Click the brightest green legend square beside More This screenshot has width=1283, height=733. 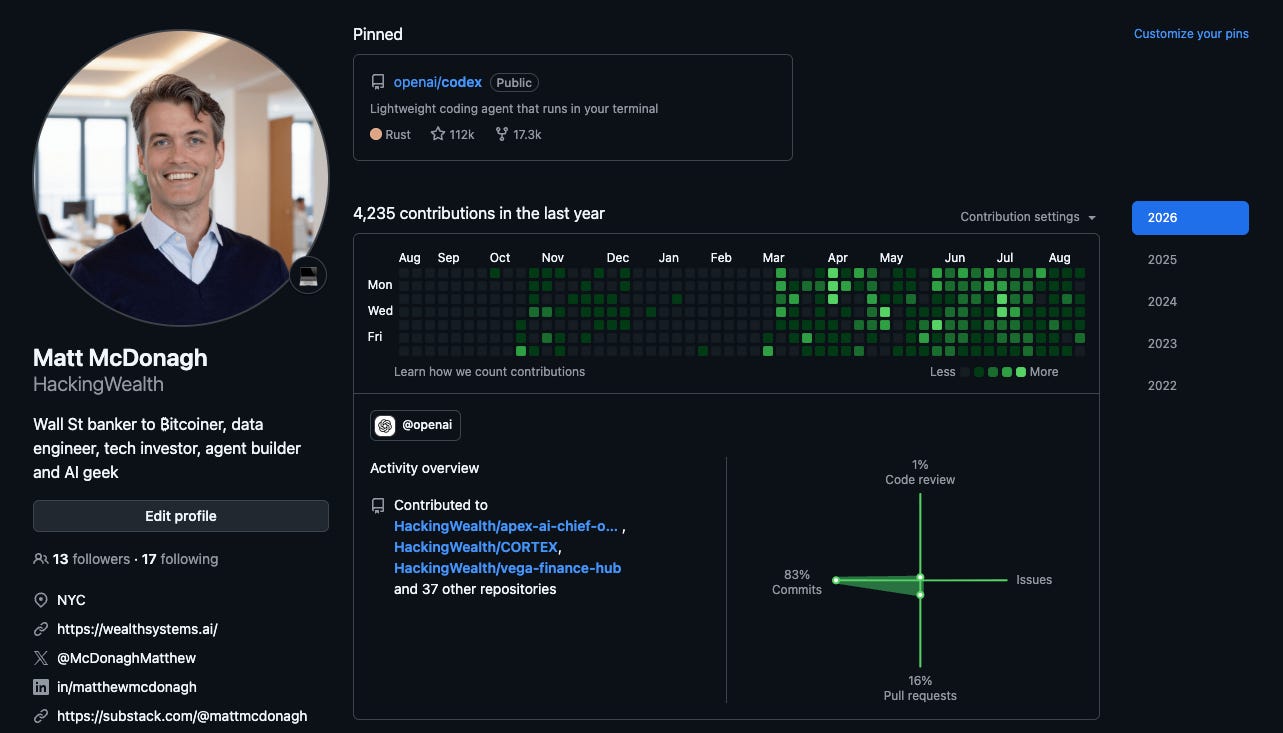click(1021, 372)
